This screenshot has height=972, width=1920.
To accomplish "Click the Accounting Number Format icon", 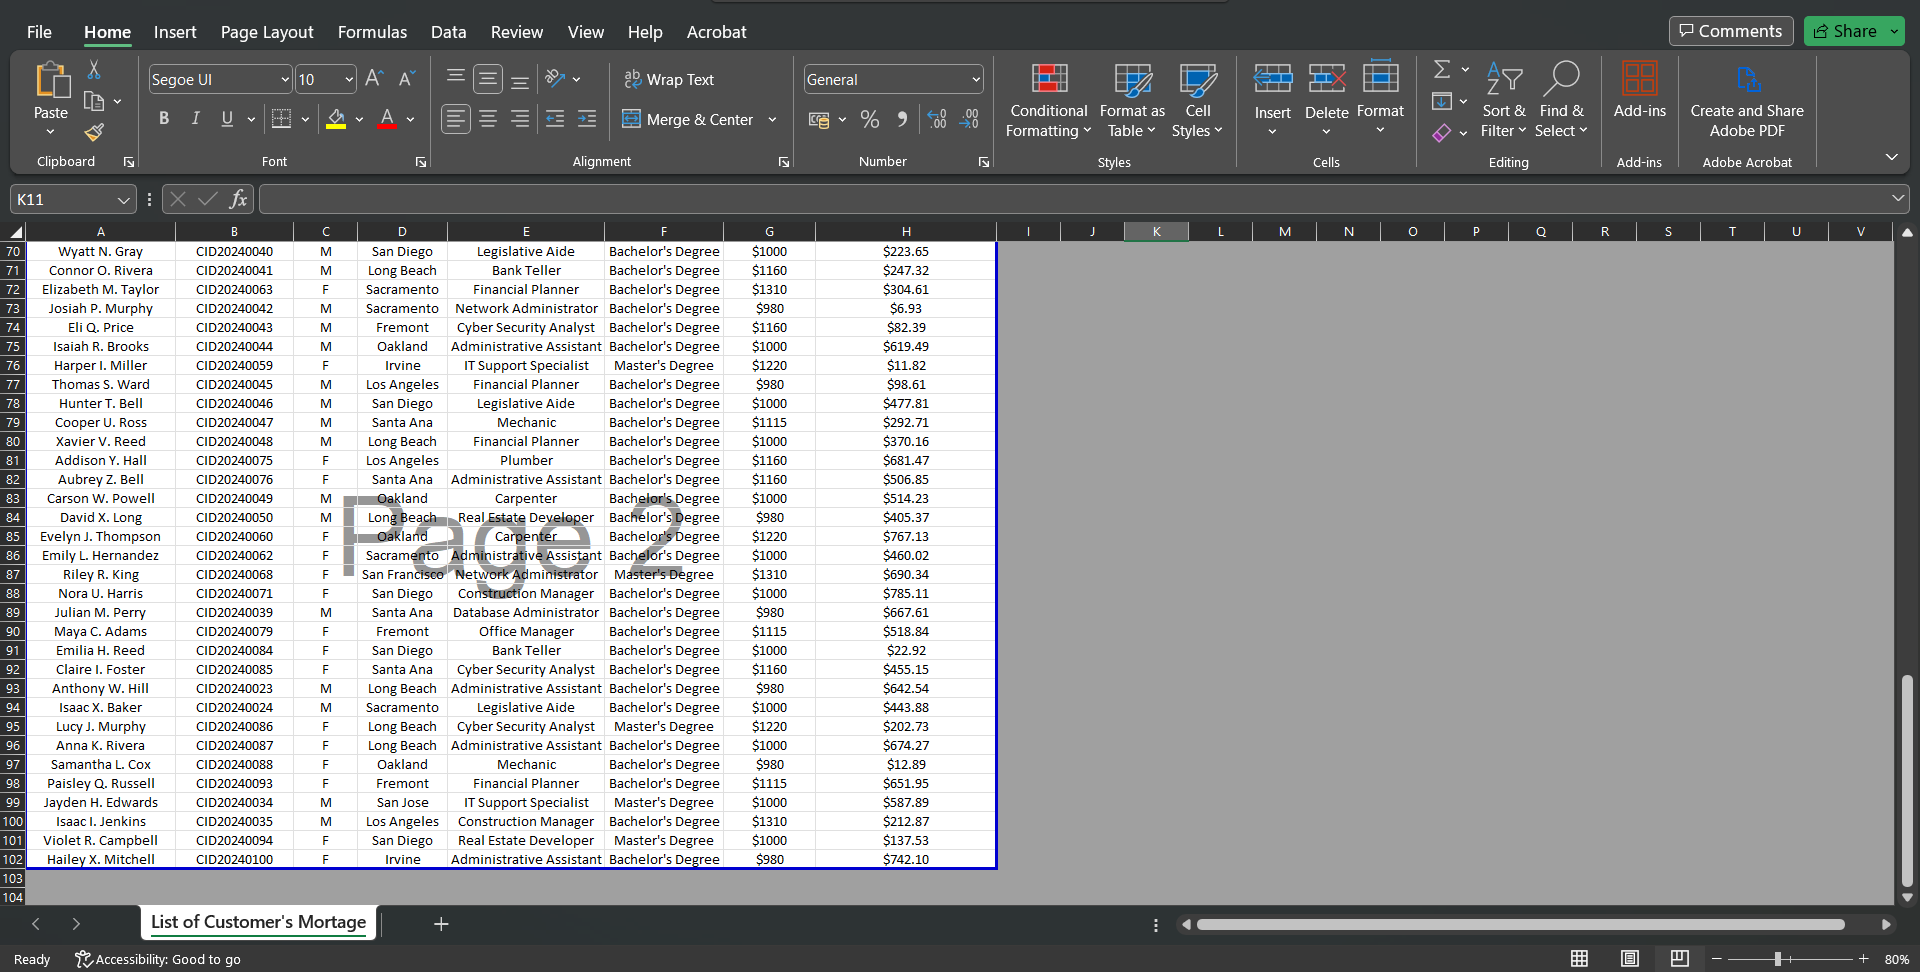I will point(819,120).
